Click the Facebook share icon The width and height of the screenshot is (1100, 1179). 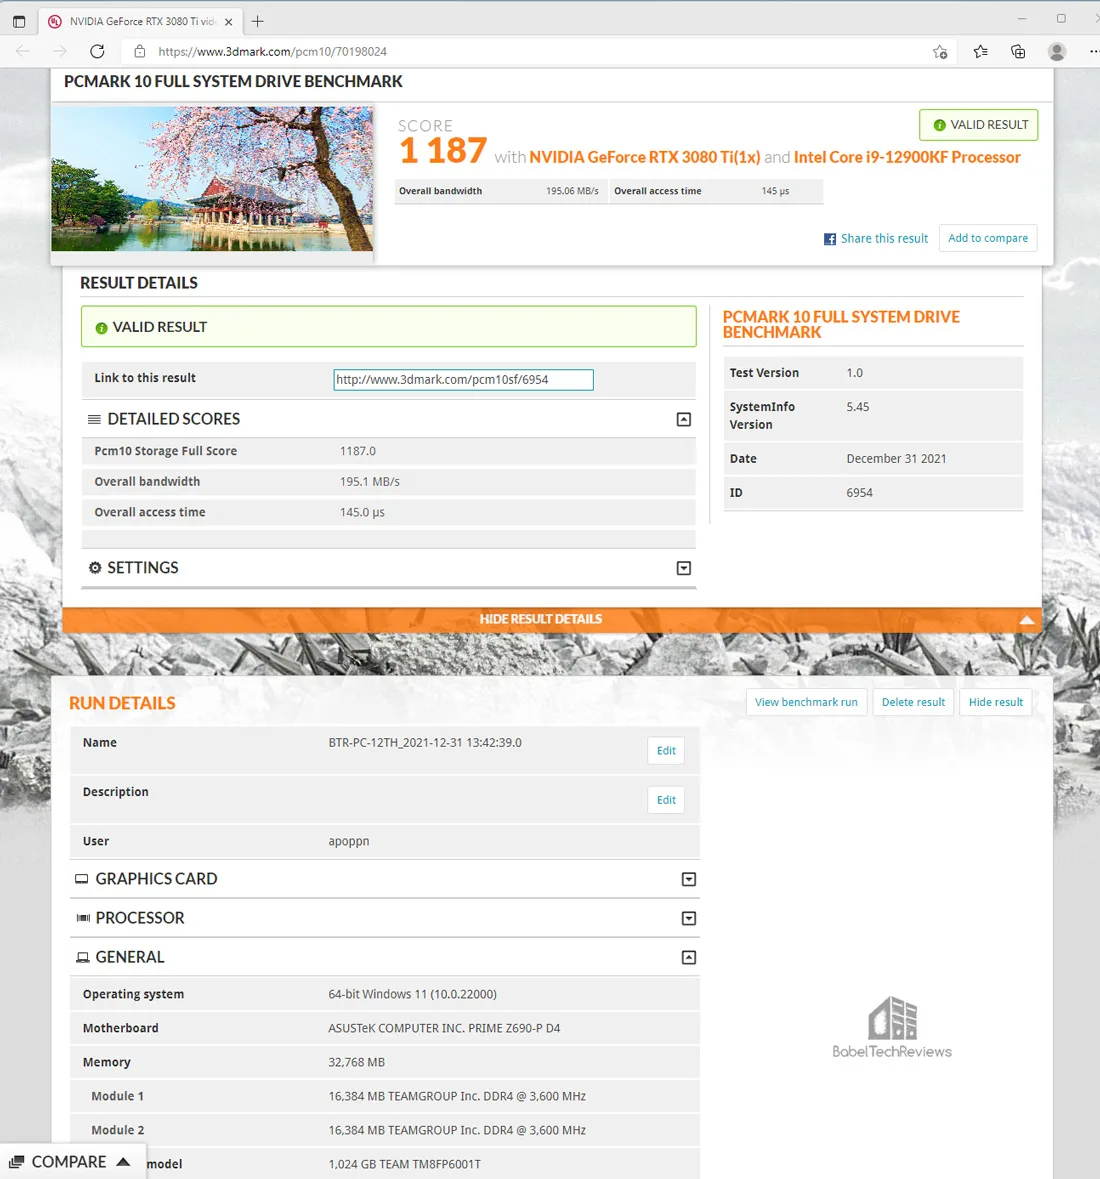[x=829, y=239]
